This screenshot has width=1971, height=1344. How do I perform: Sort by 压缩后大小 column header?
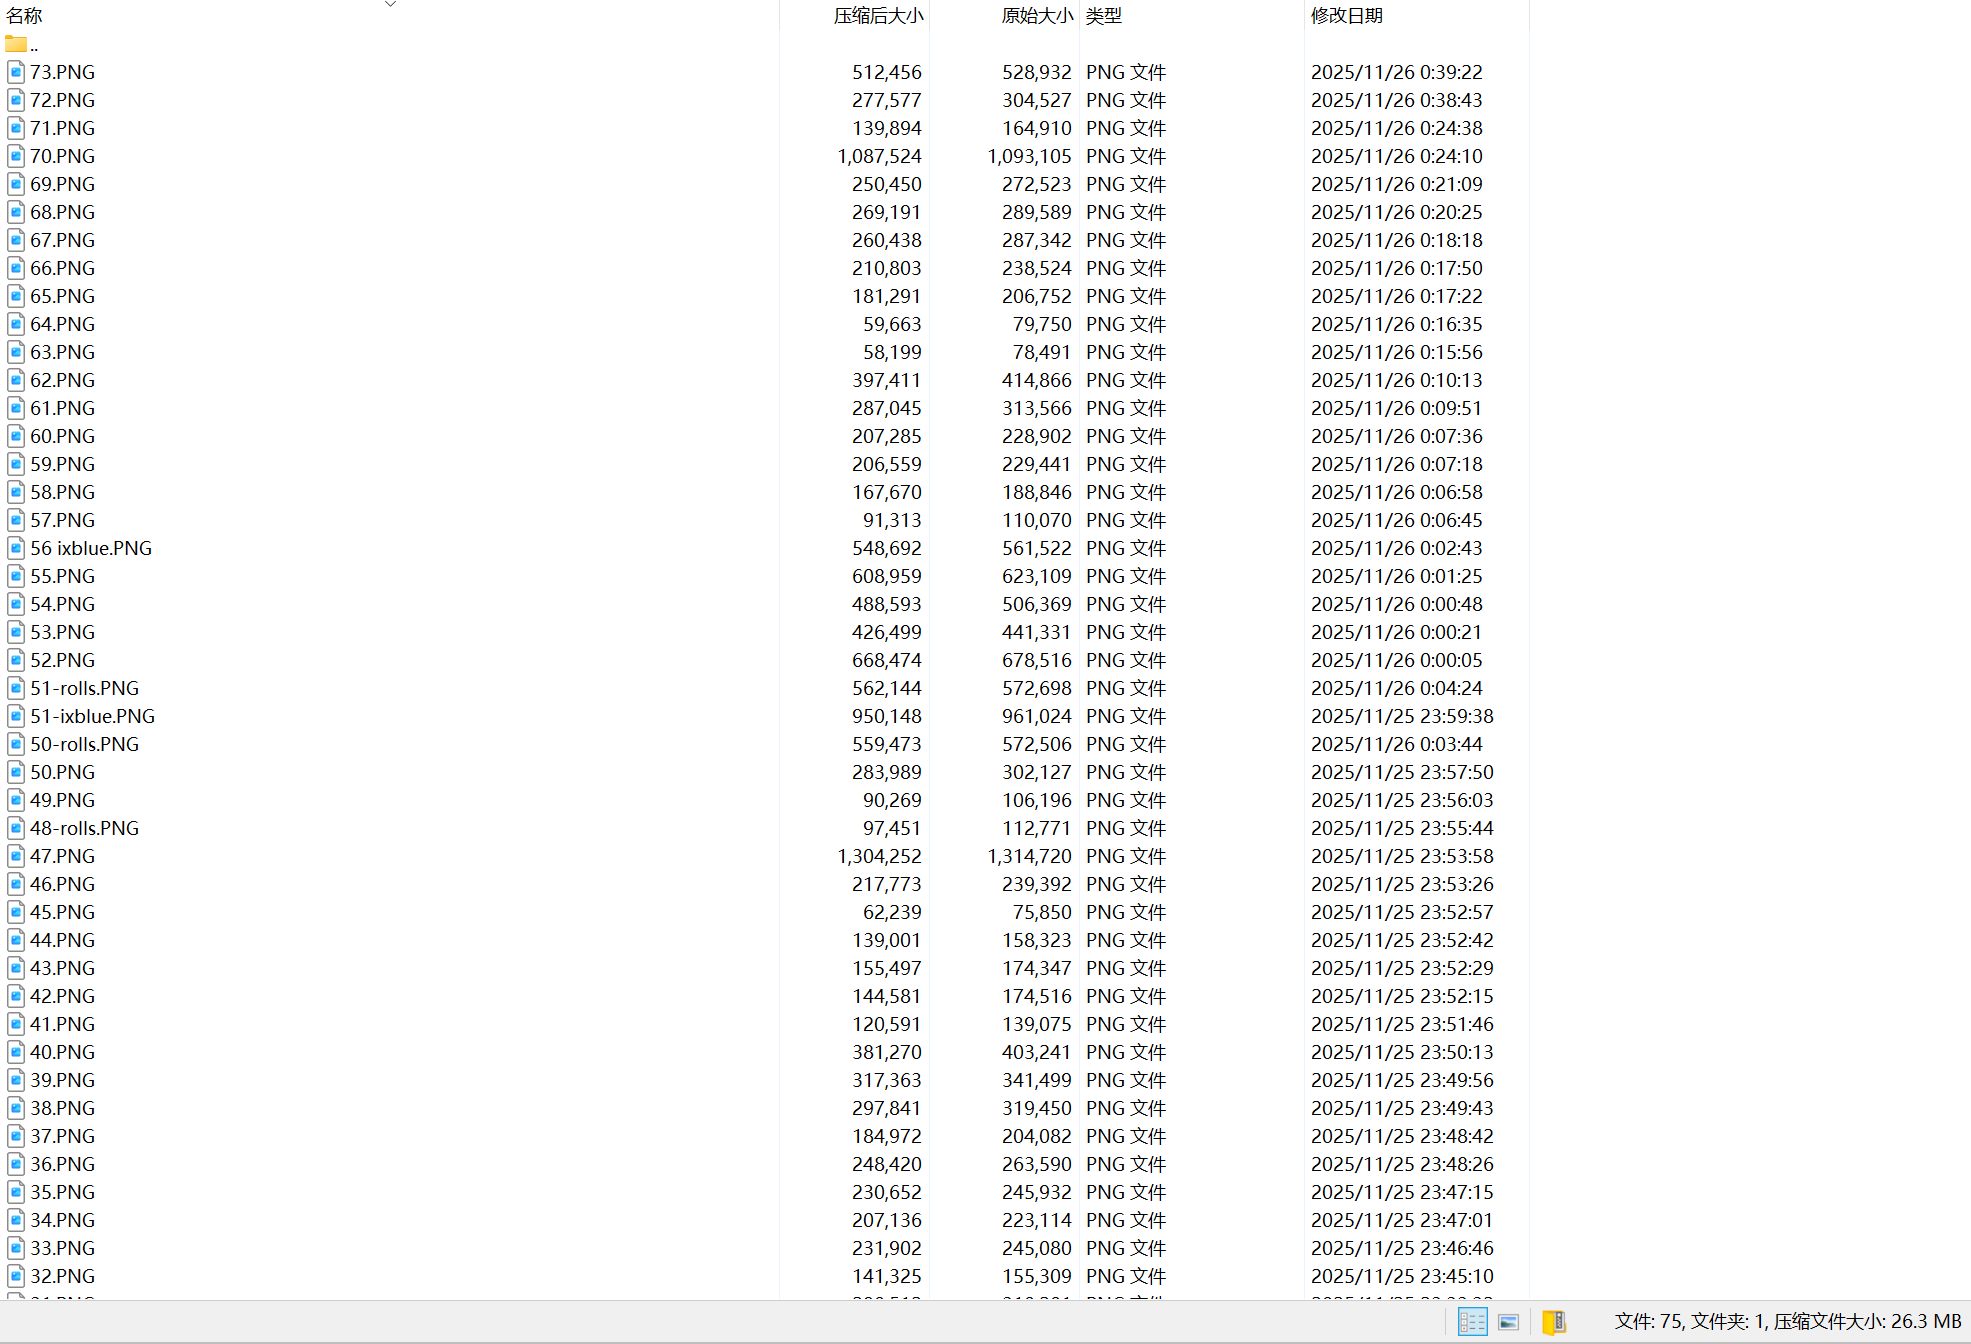click(x=878, y=16)
